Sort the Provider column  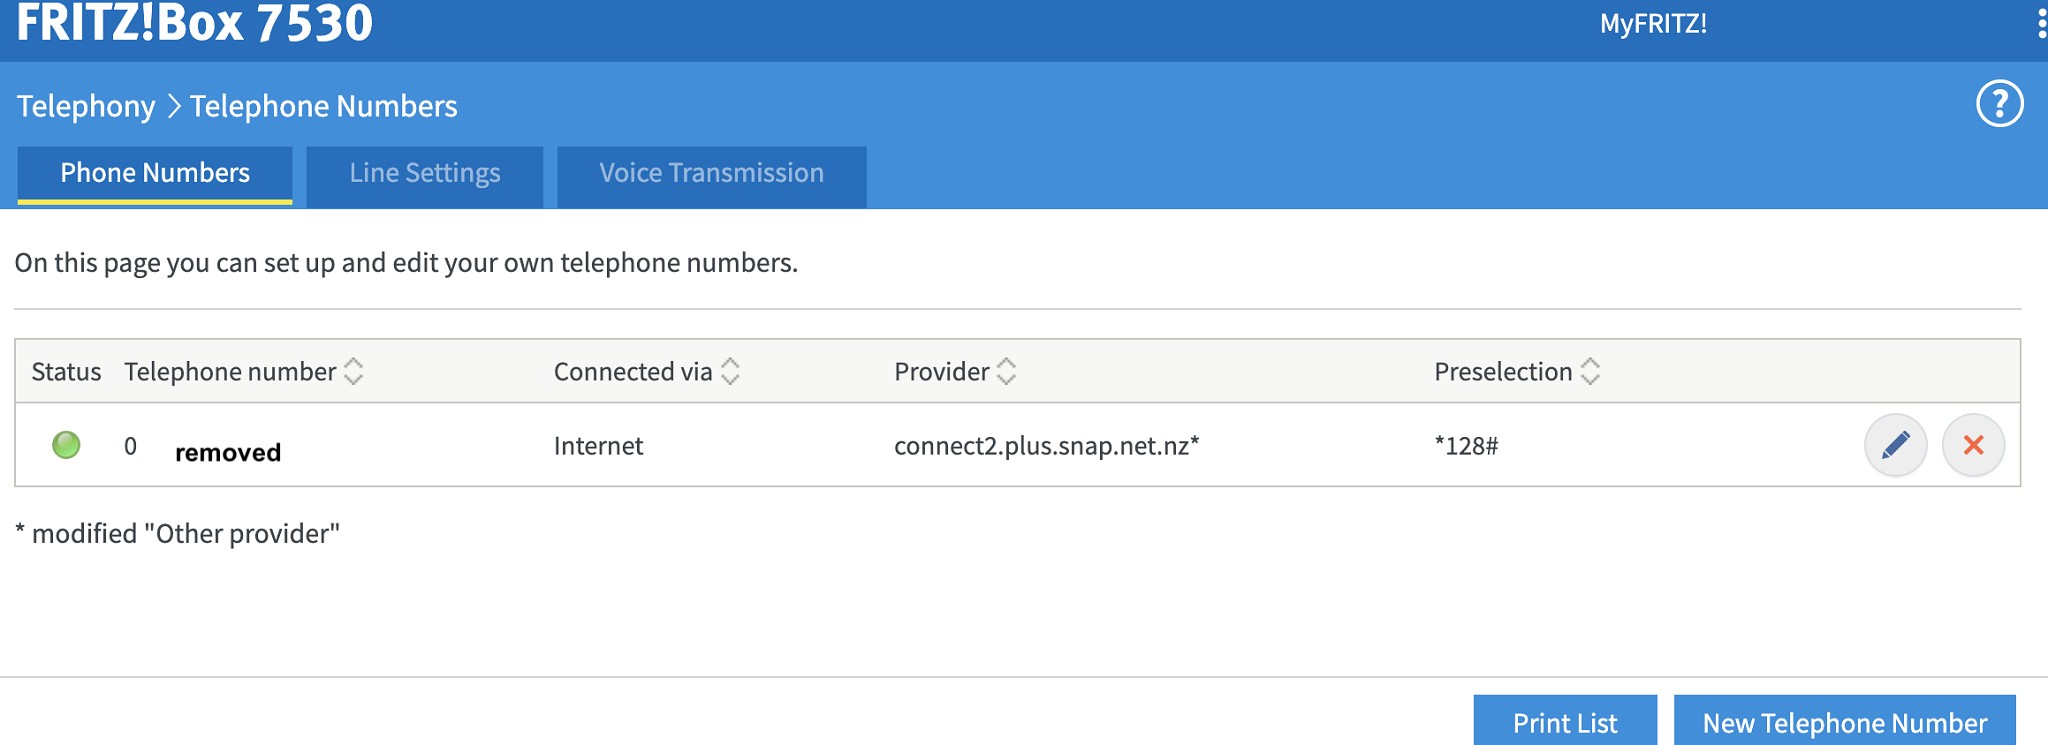click(x=1006, y=372)
